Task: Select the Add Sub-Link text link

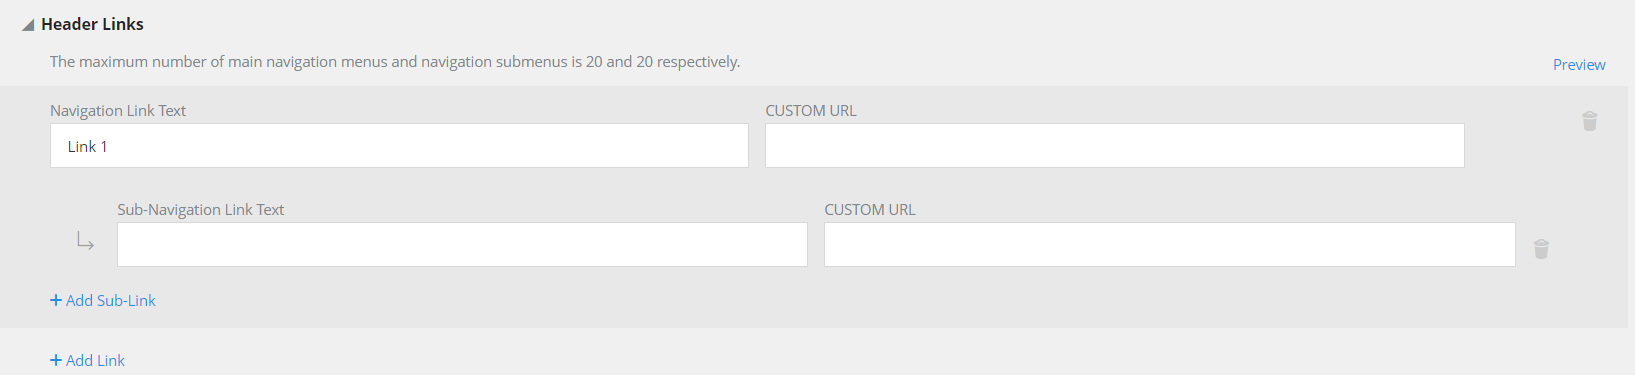Action: [x=111, y=300]
